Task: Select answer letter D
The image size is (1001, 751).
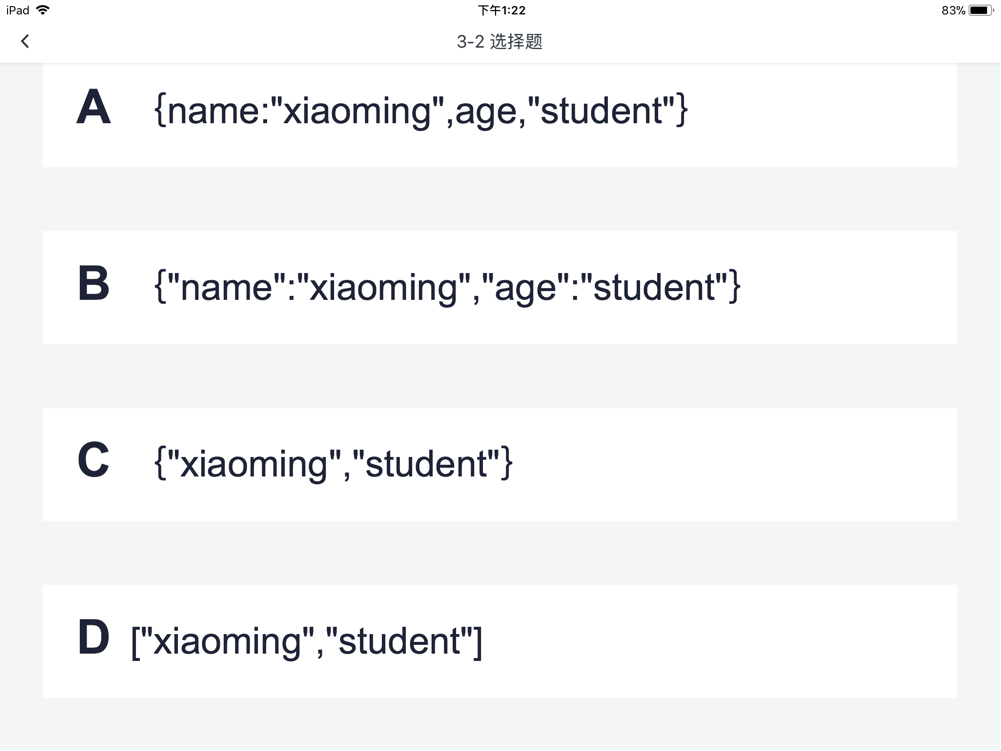Action: (x=93, y=639)
